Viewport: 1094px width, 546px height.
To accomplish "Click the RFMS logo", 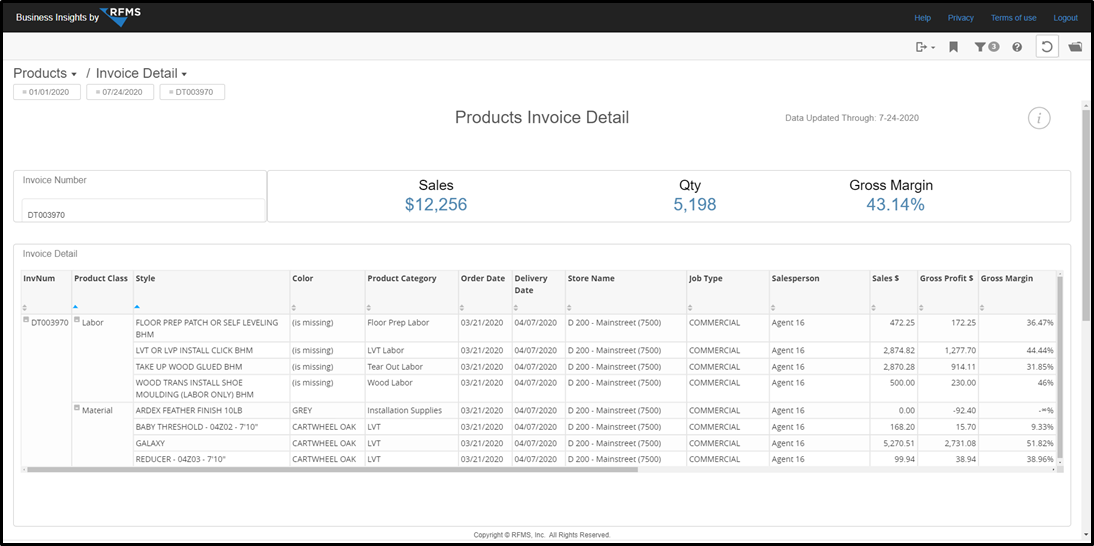I will click(121, 16).
